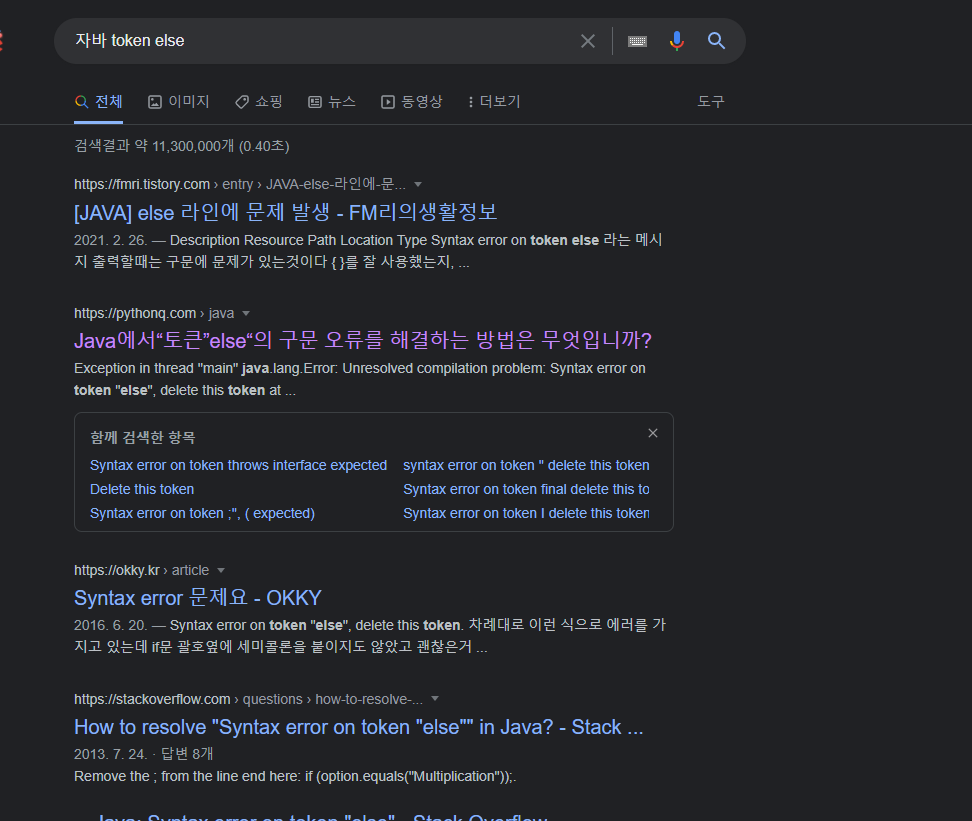Start voice search with the microphone icon
This screenshot has width=972, height=821.
coord(677,41)
